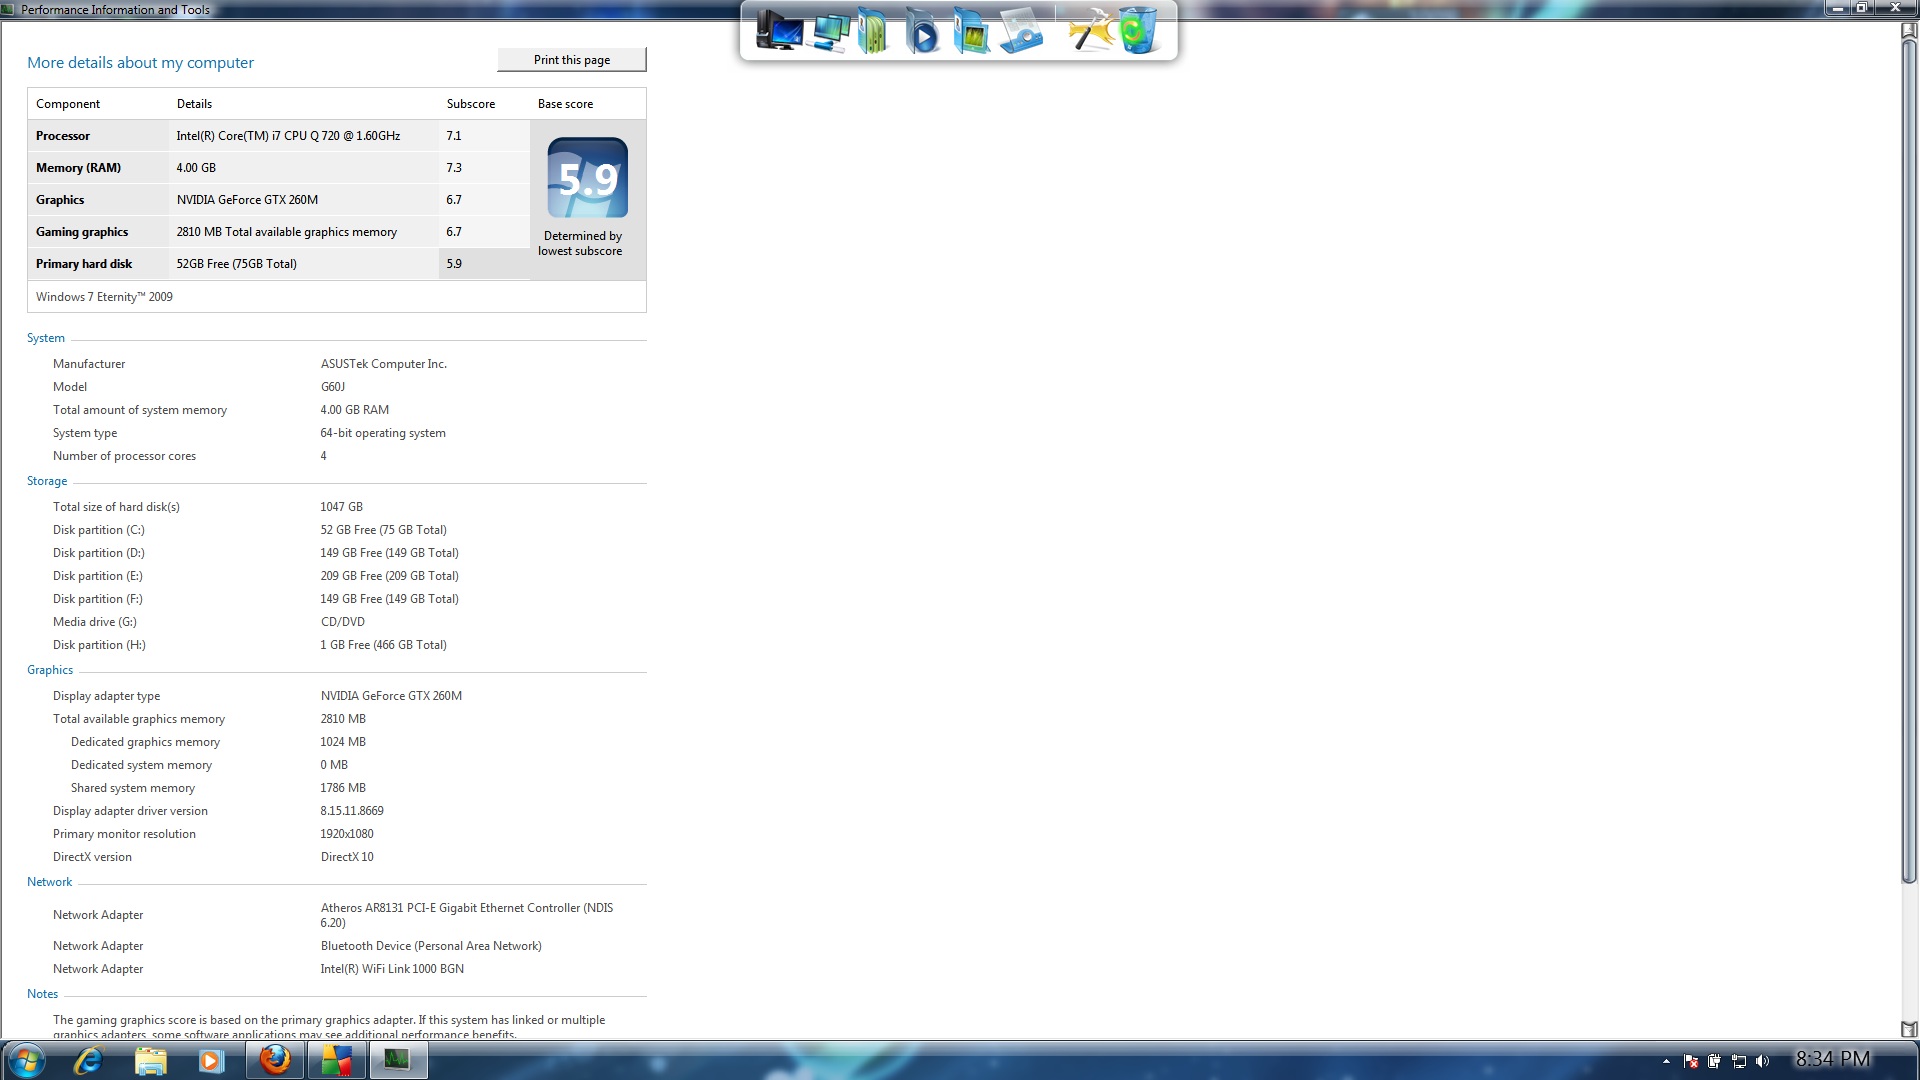Click the DirectX 10 value
Image resolution: width=1920 pixels, height=1080 pixels.
click(x=347, y=857)
